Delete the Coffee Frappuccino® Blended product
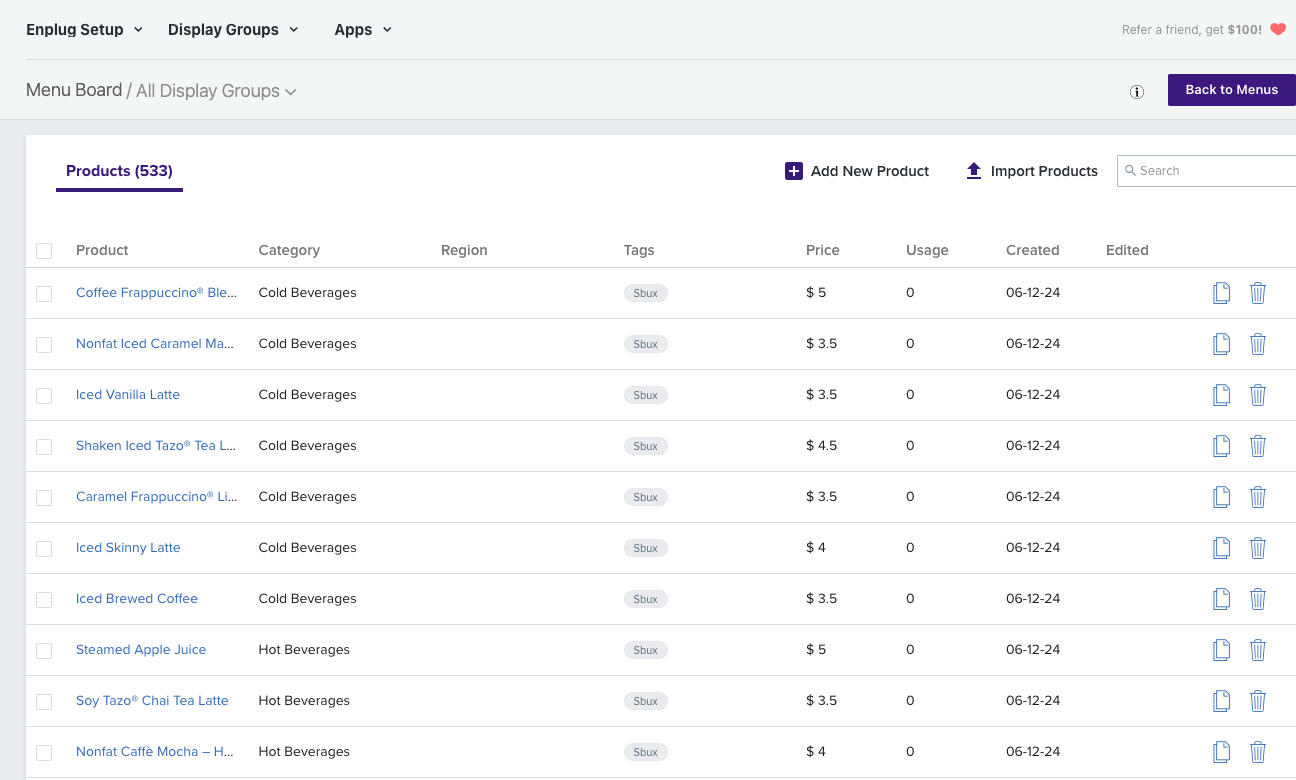 click(1257, 292)
